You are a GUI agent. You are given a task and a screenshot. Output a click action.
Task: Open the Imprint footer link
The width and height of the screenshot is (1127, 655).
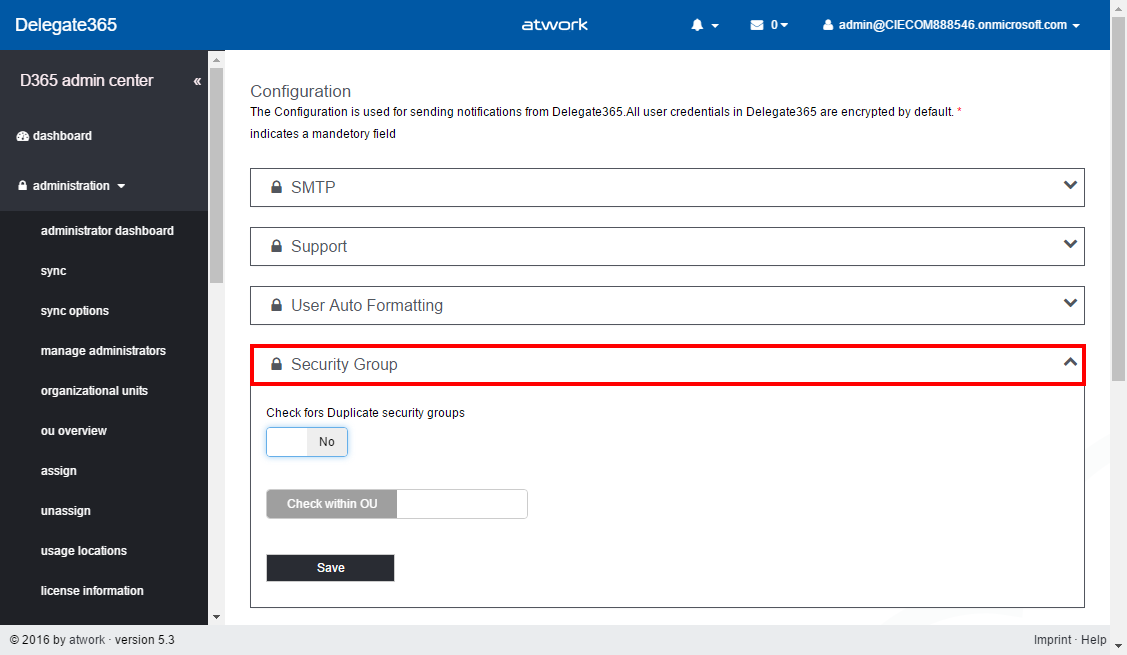tap(1052, 640)
